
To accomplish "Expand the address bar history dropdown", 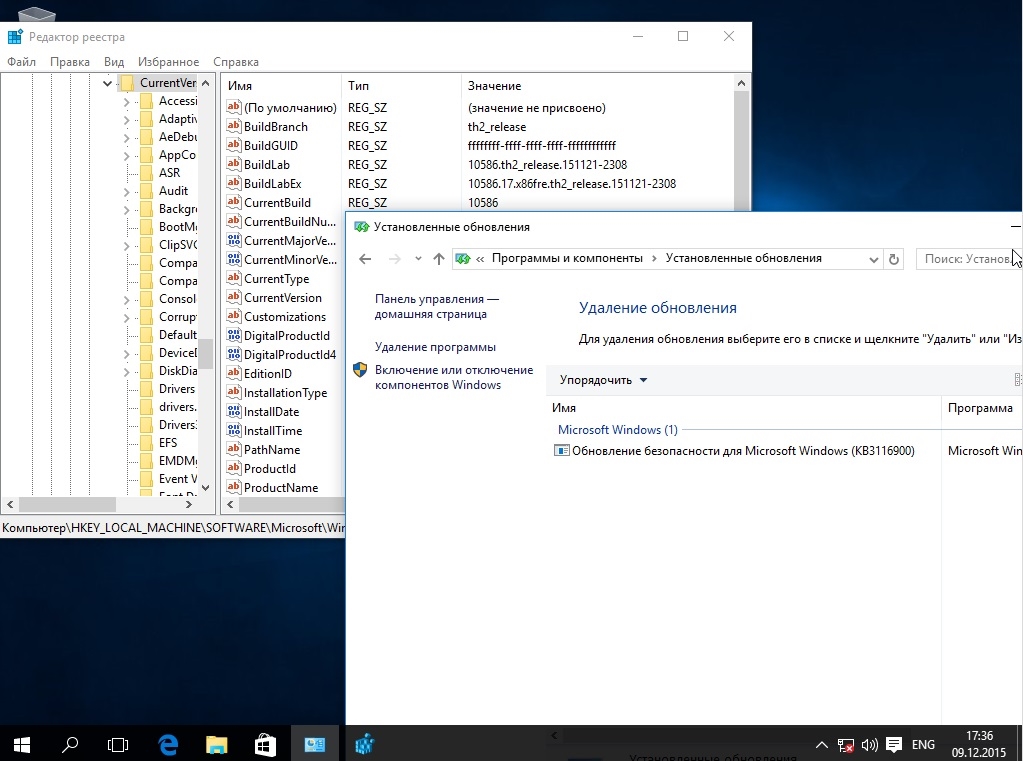I will (x=874, y=259).
